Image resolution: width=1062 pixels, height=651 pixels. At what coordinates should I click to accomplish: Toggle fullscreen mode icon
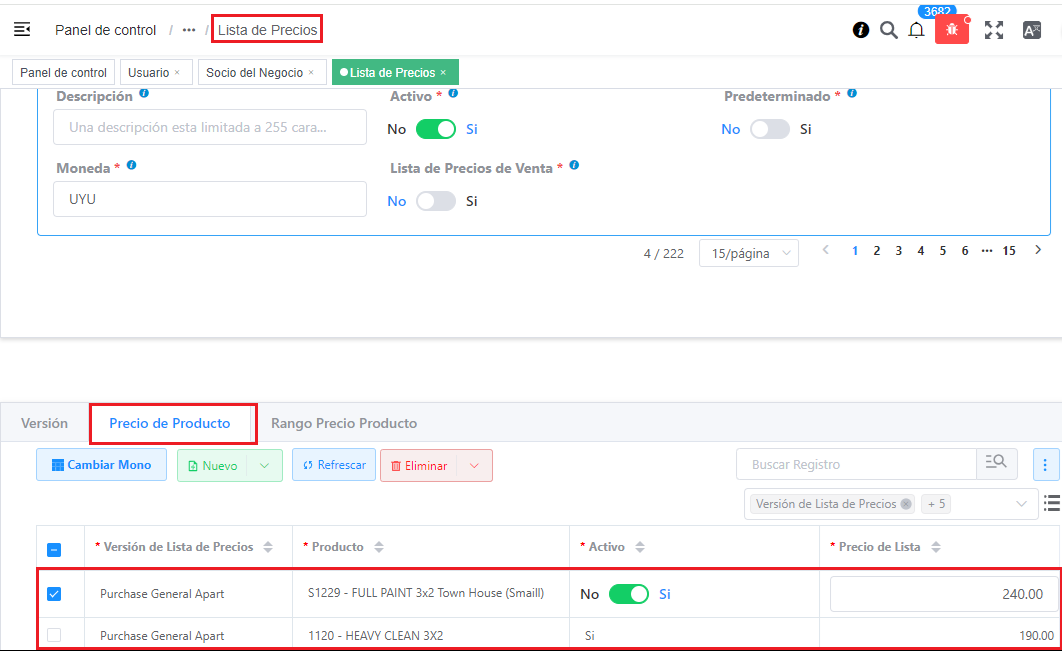tap(993, 30)
